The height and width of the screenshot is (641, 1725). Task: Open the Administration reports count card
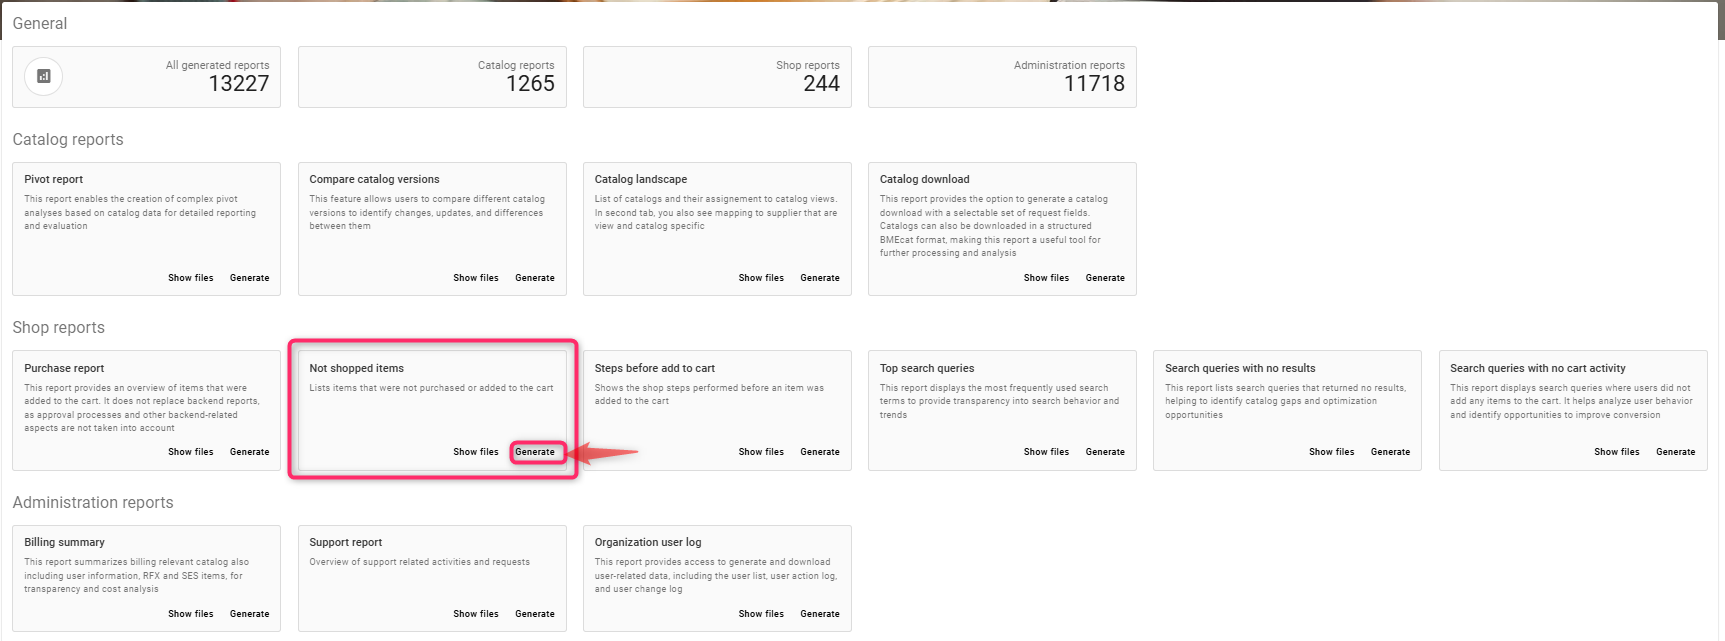coord(1002,77)
